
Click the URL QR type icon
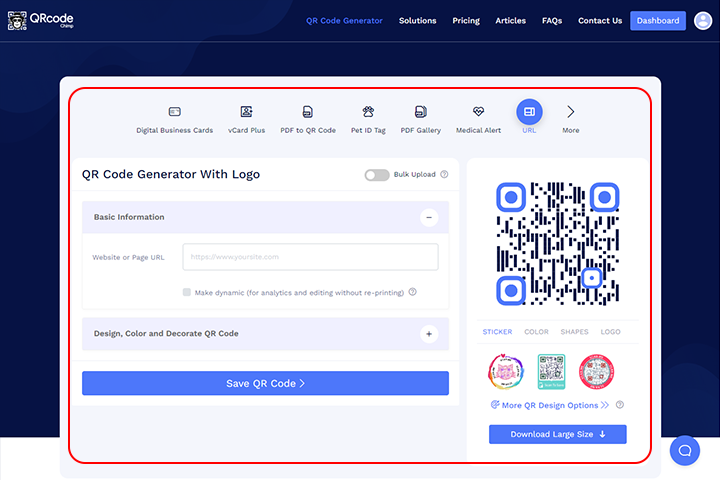pos(529,112)
